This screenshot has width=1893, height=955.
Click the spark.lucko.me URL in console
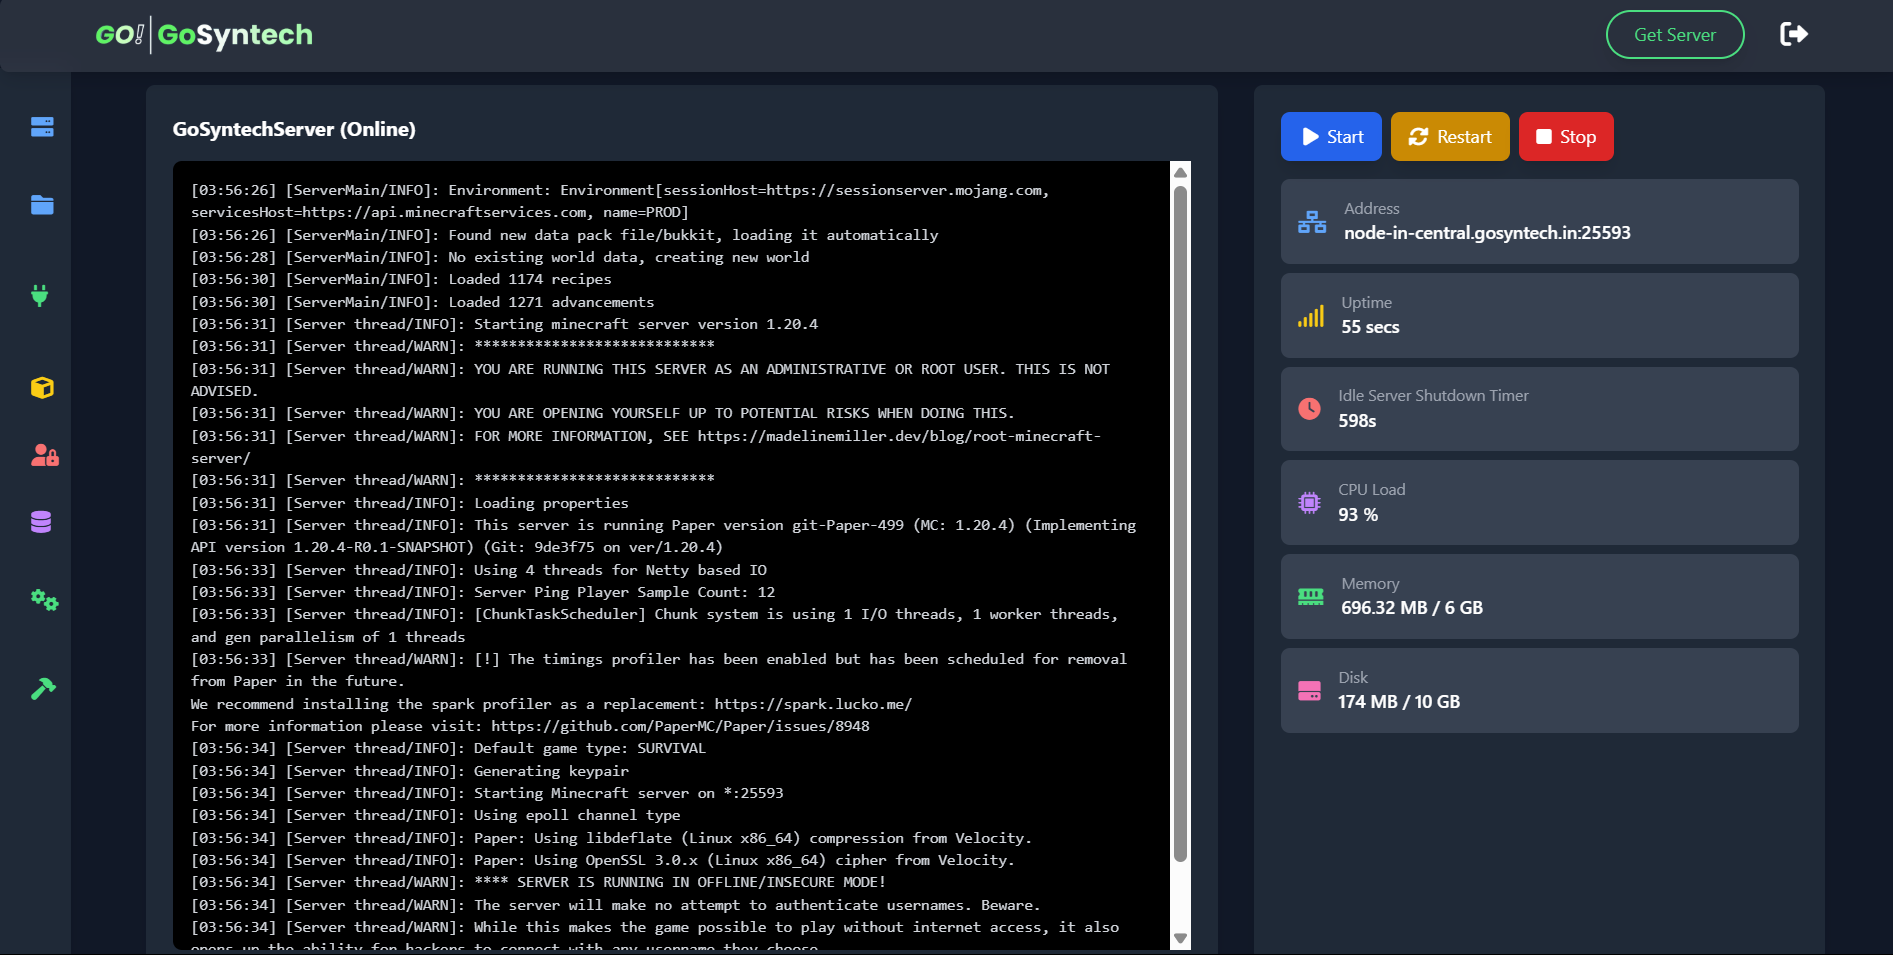pyautogui.click(x=813, y=704)
